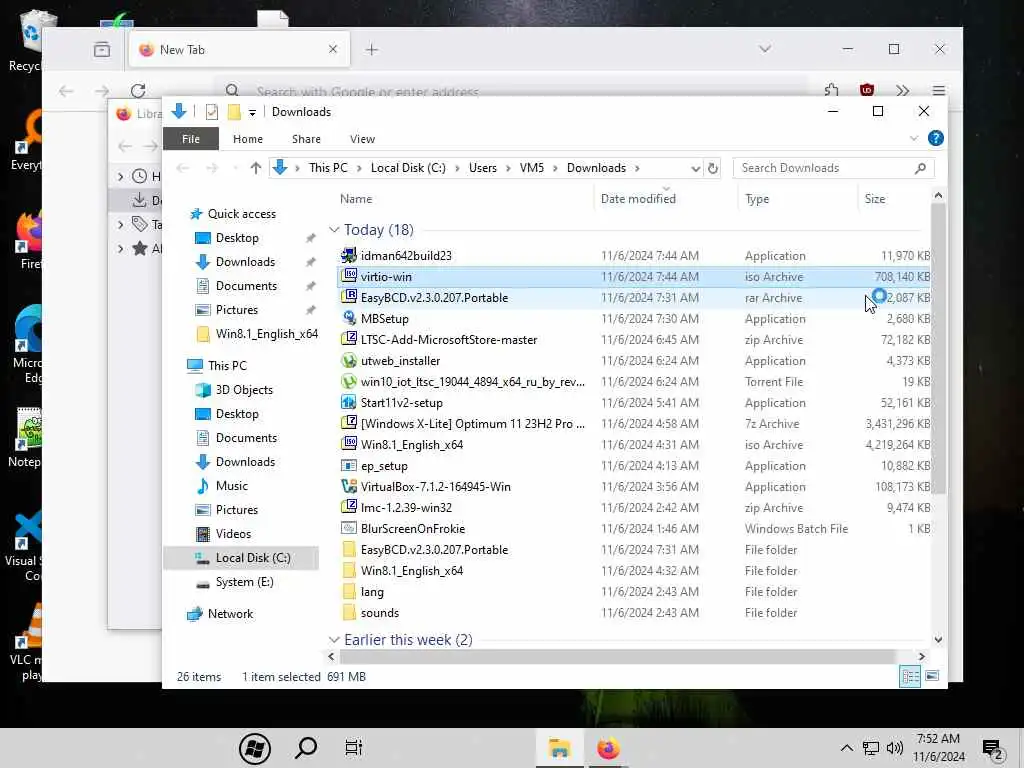Click the VirtualBox-7.1.2-164945-Win installer icon
Viewport: 1024px width, 768px height.
(x=349, y=487)
